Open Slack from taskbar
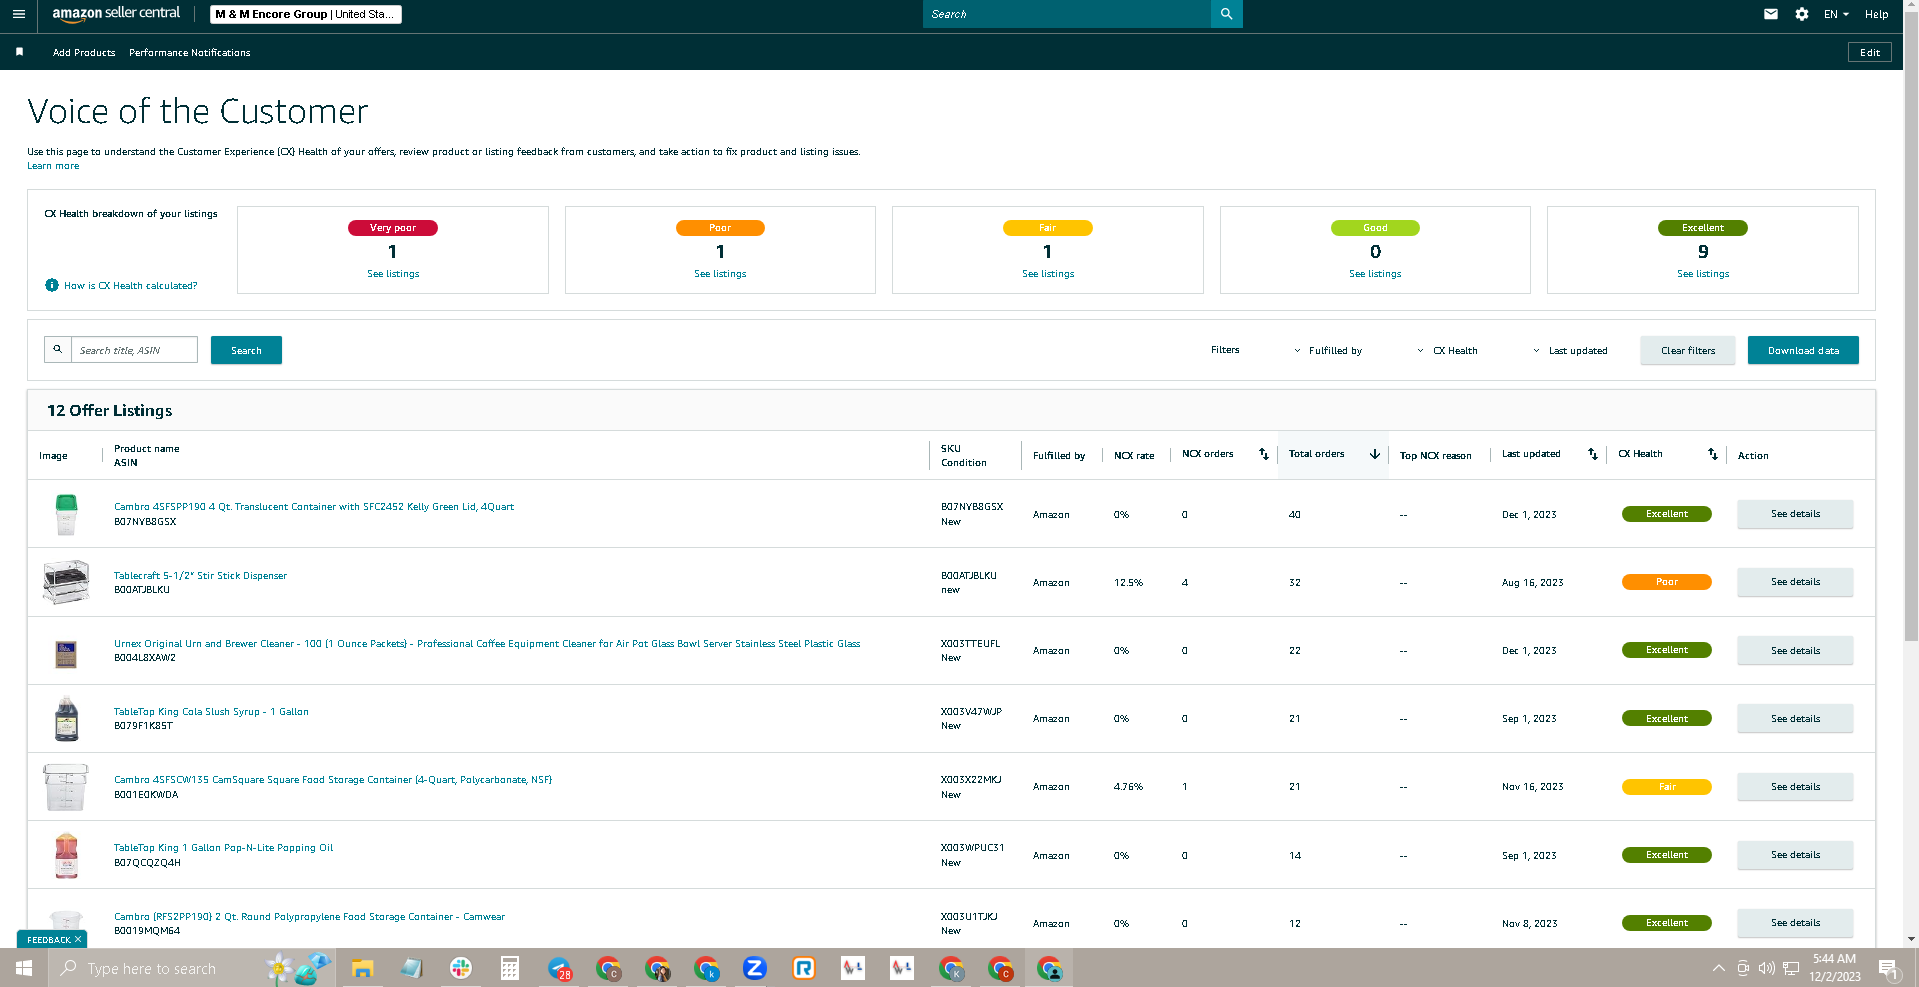Screen dimensions: 1919x987 tap(461, 968)
